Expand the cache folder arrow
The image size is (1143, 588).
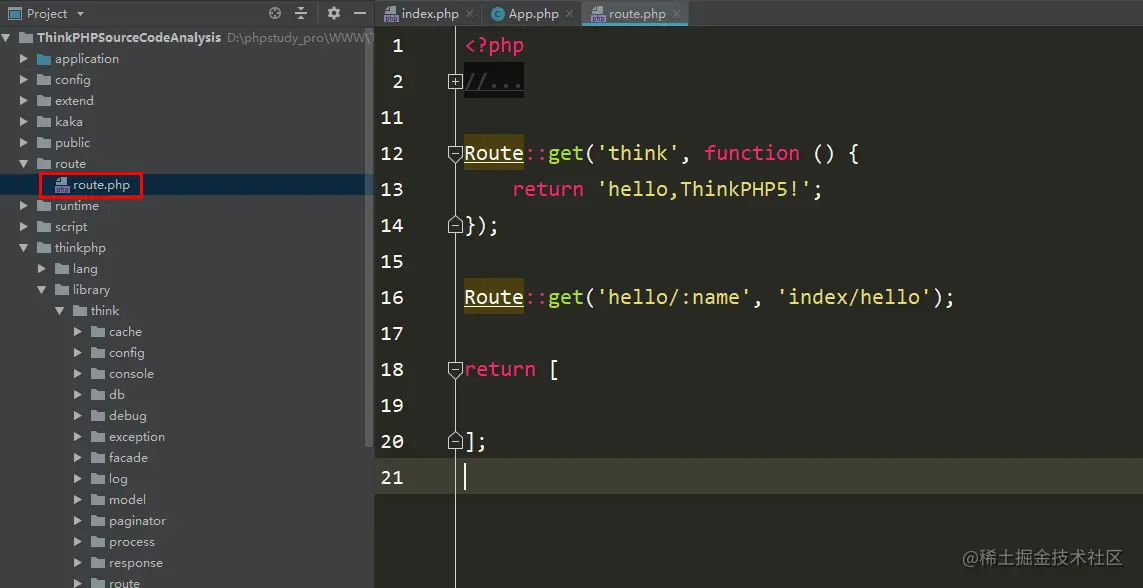click(x=78, y=332)
